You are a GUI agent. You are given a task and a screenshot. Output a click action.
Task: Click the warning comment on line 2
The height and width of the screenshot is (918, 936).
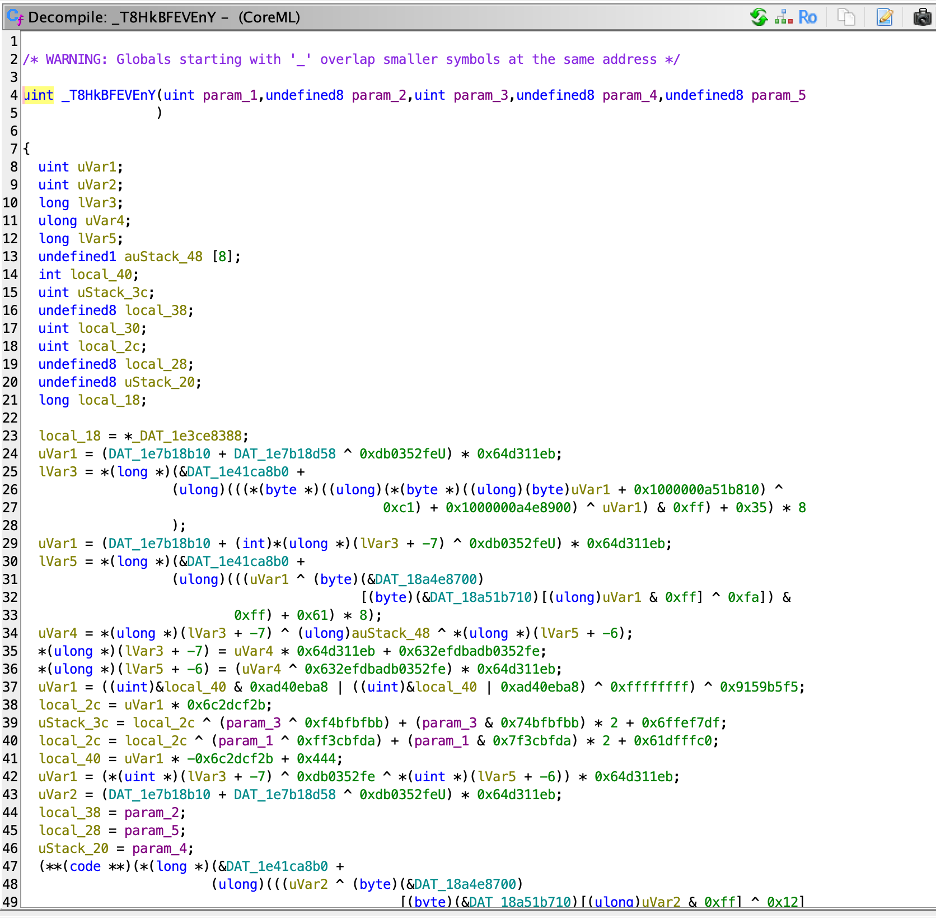[350, 59]
